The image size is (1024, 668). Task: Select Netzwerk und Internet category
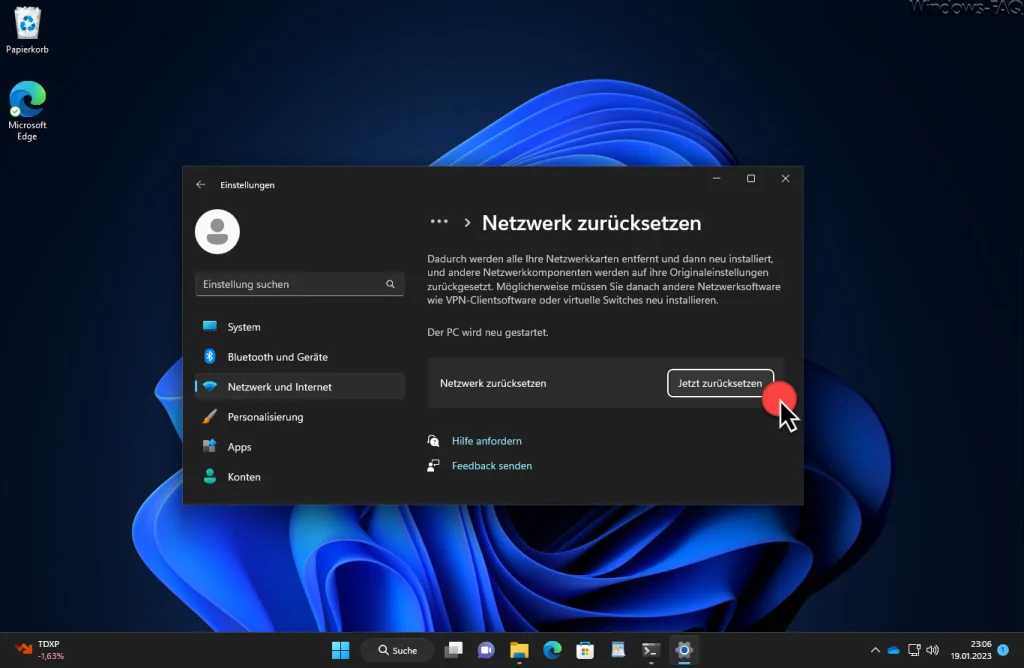300,387
